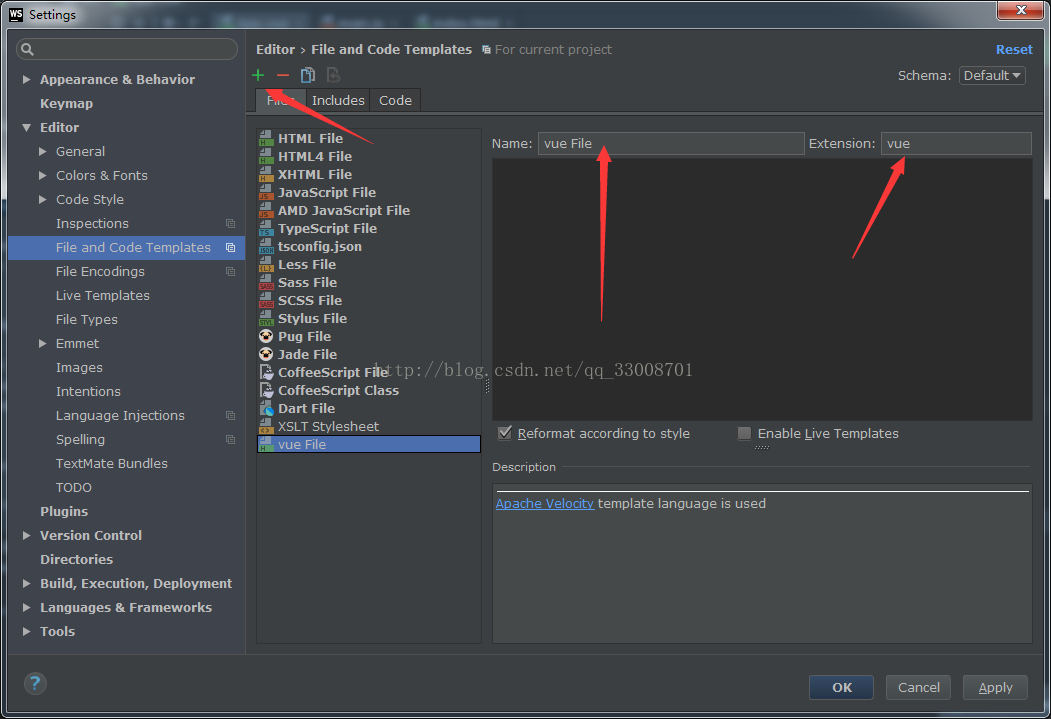1051x719 pixels.
Task: Click the Sass File template icon
Action: pyautogui.click(x=266, y=283)
